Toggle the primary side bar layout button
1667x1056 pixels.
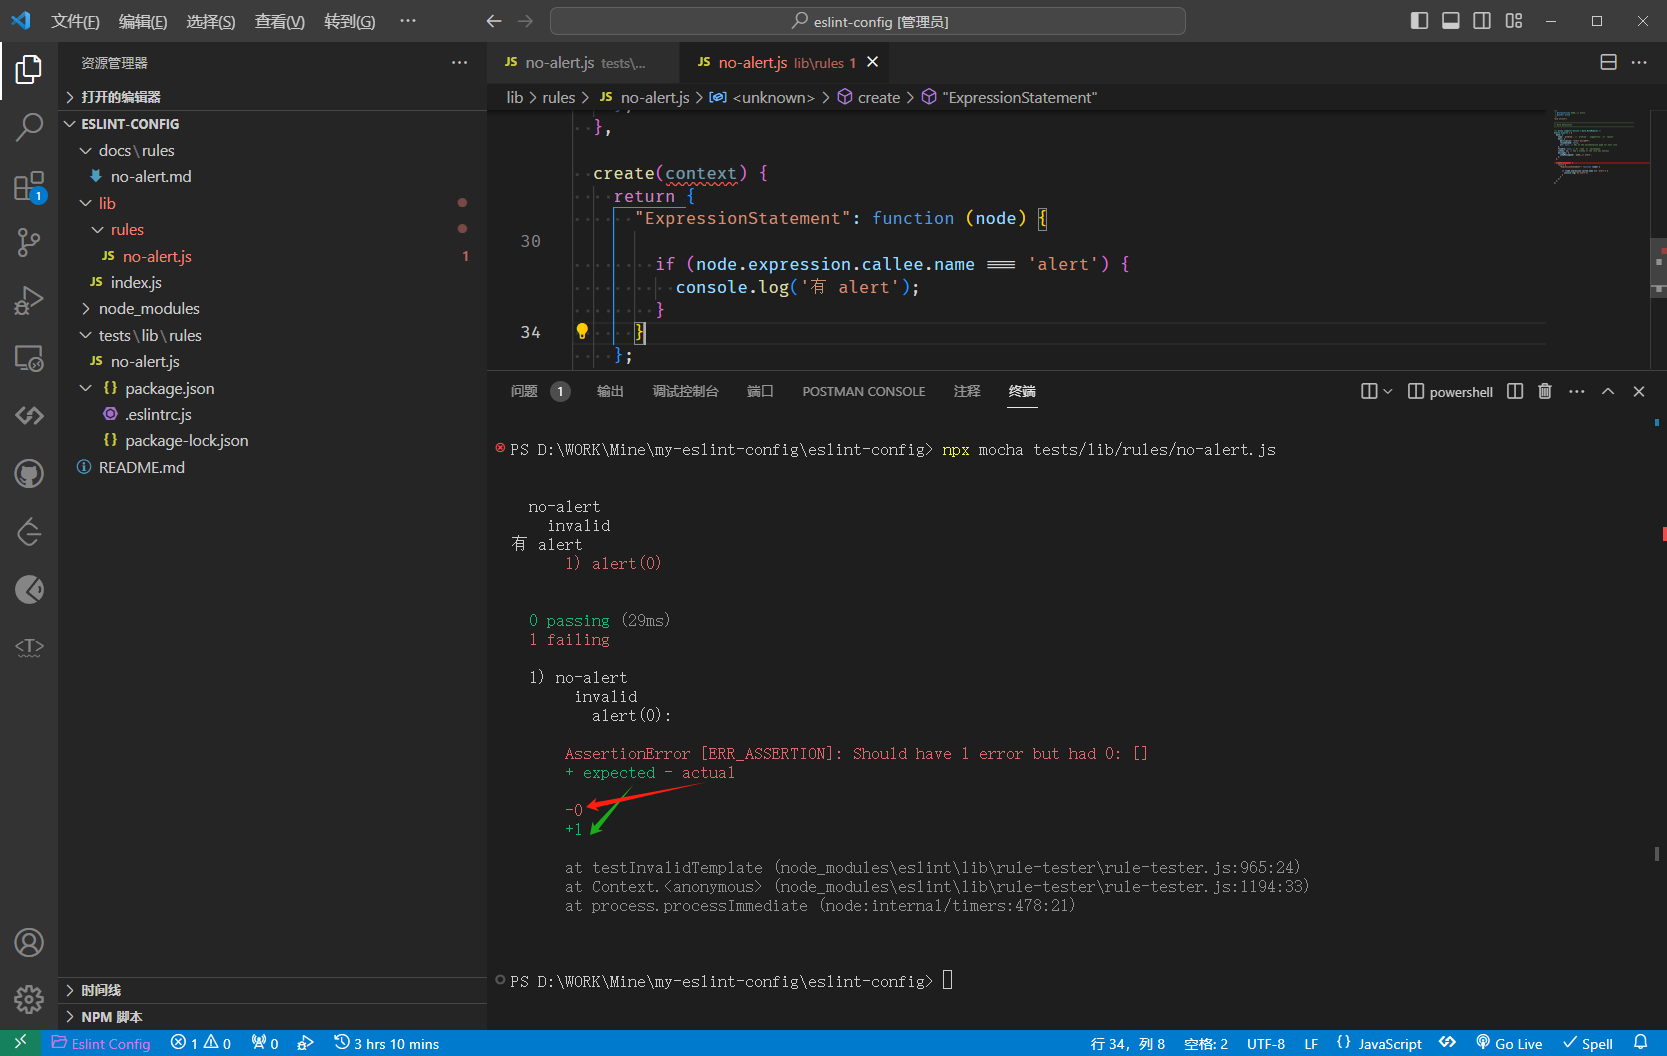click(x=1419, y=21)
